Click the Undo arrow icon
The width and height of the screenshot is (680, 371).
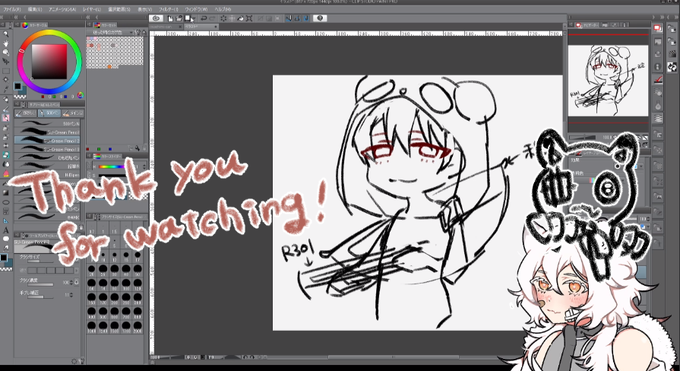(203, 18)
